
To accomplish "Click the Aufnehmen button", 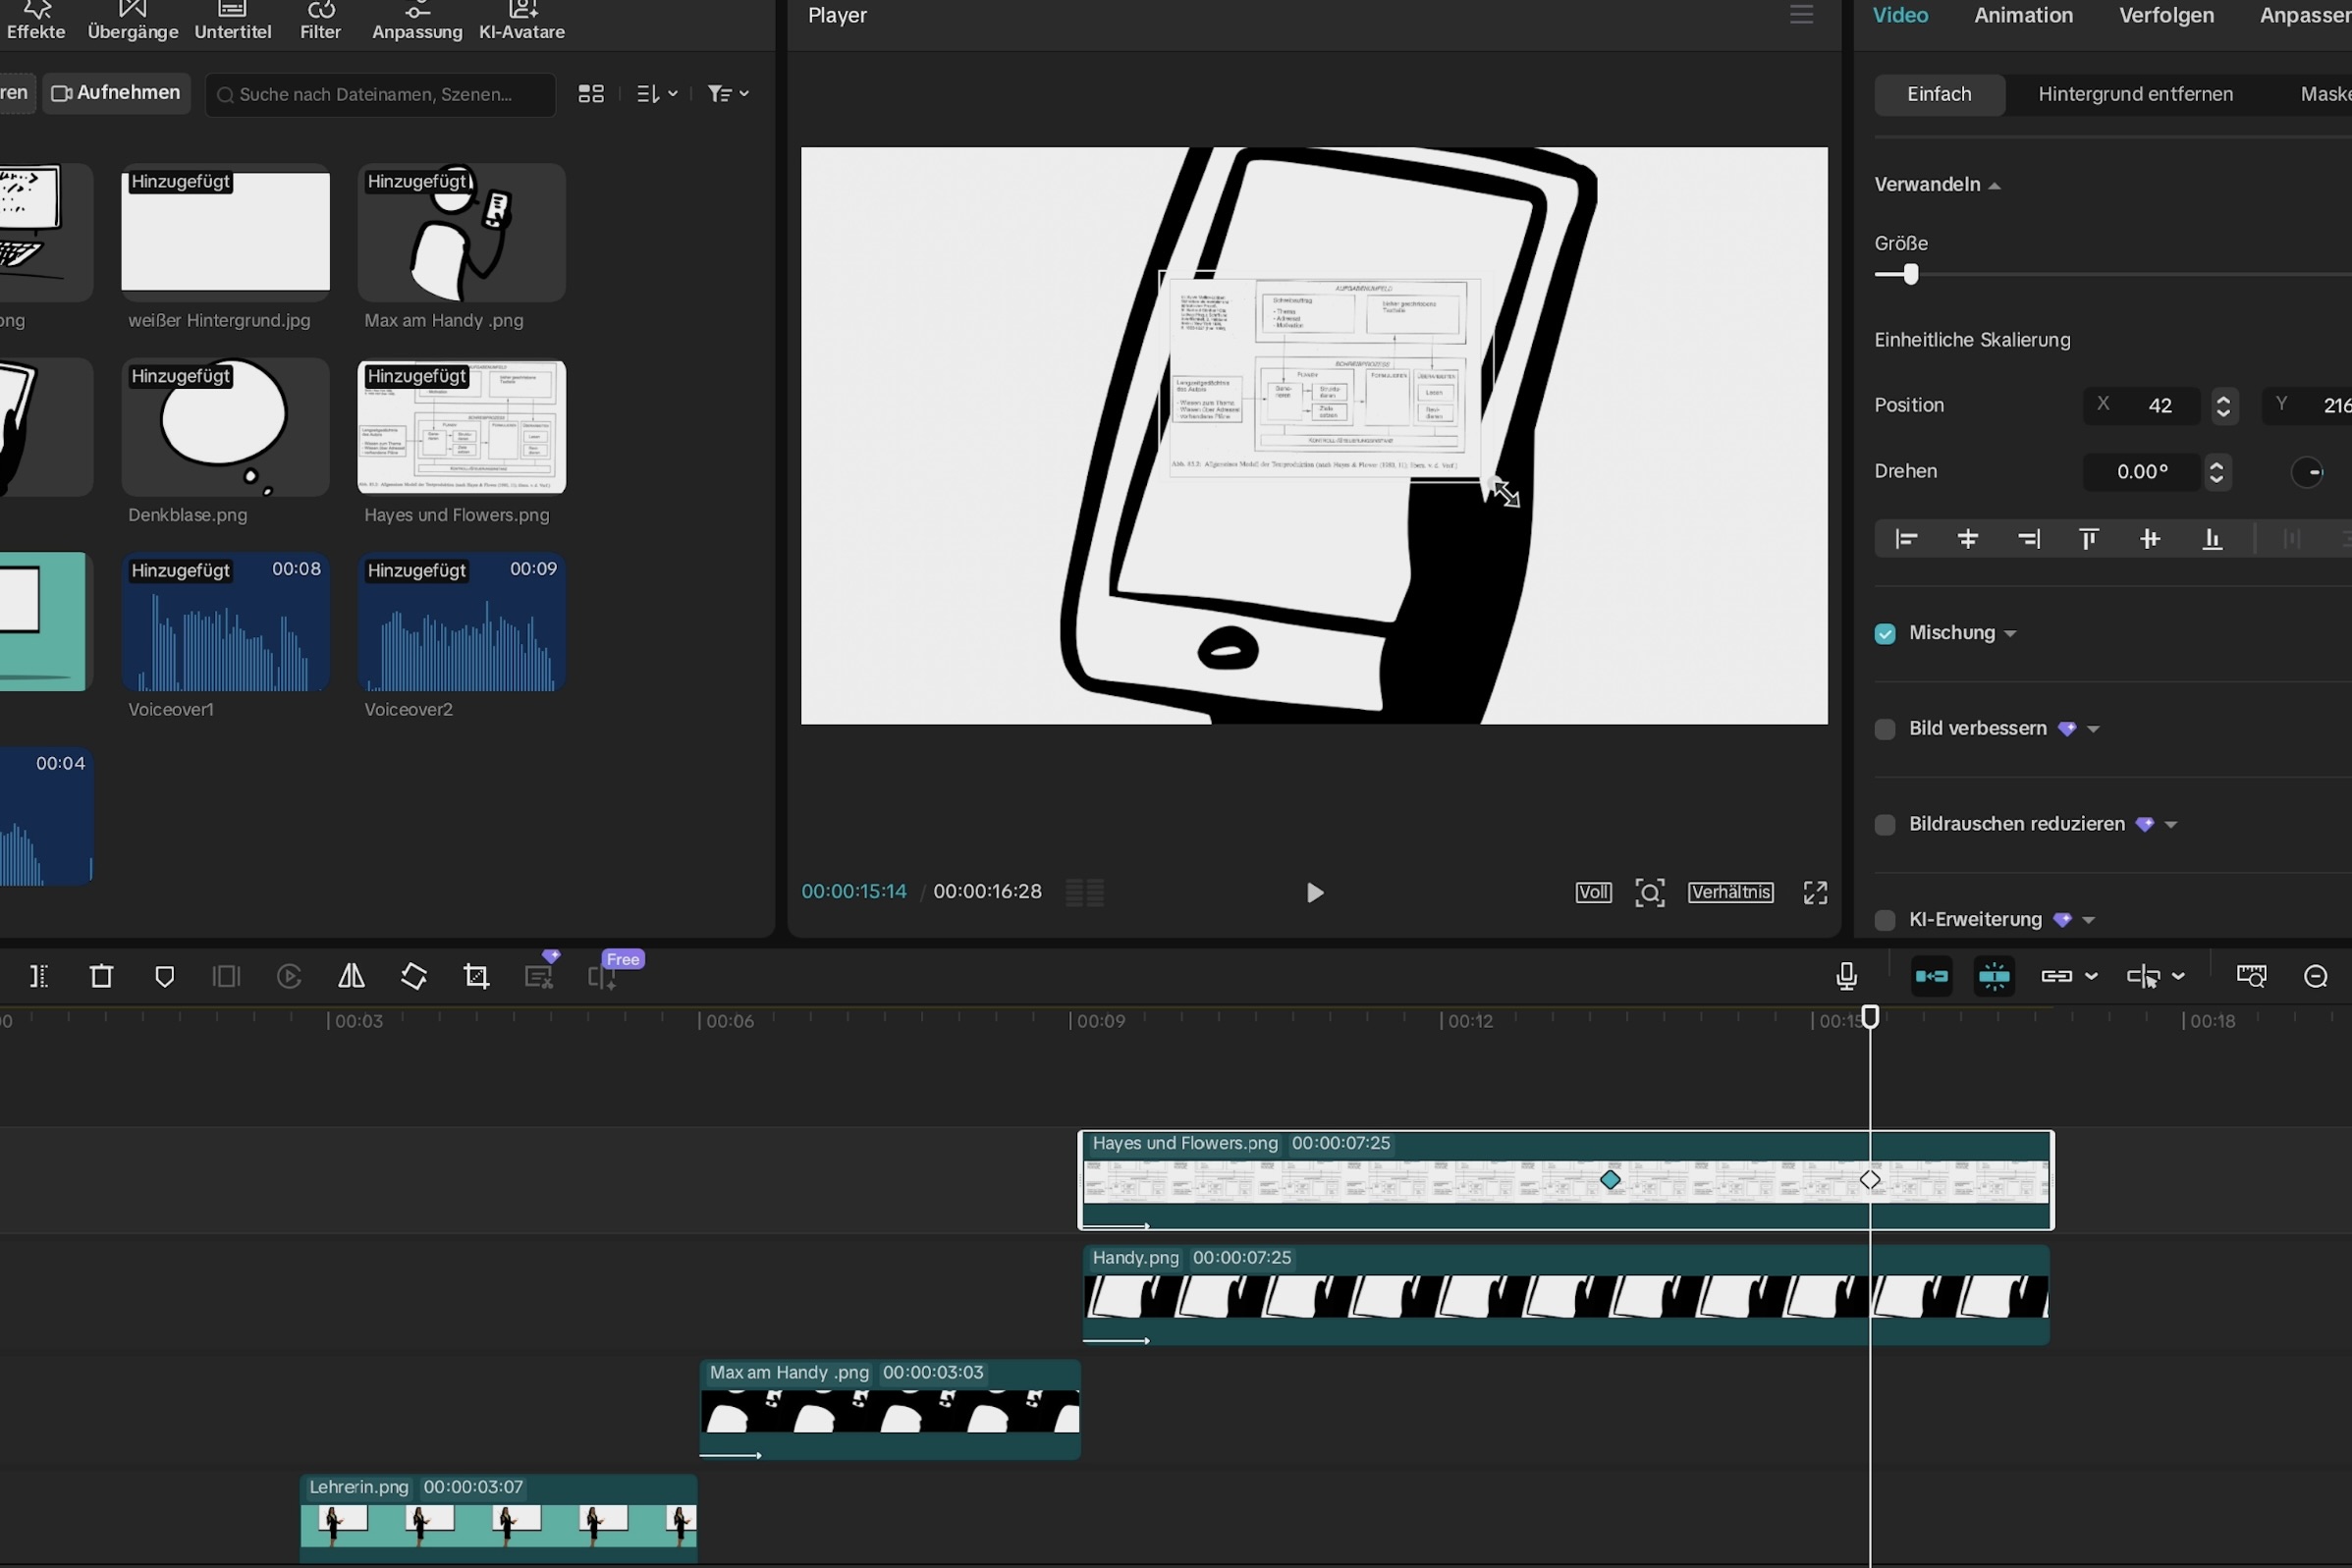I will tap(116, 93).
